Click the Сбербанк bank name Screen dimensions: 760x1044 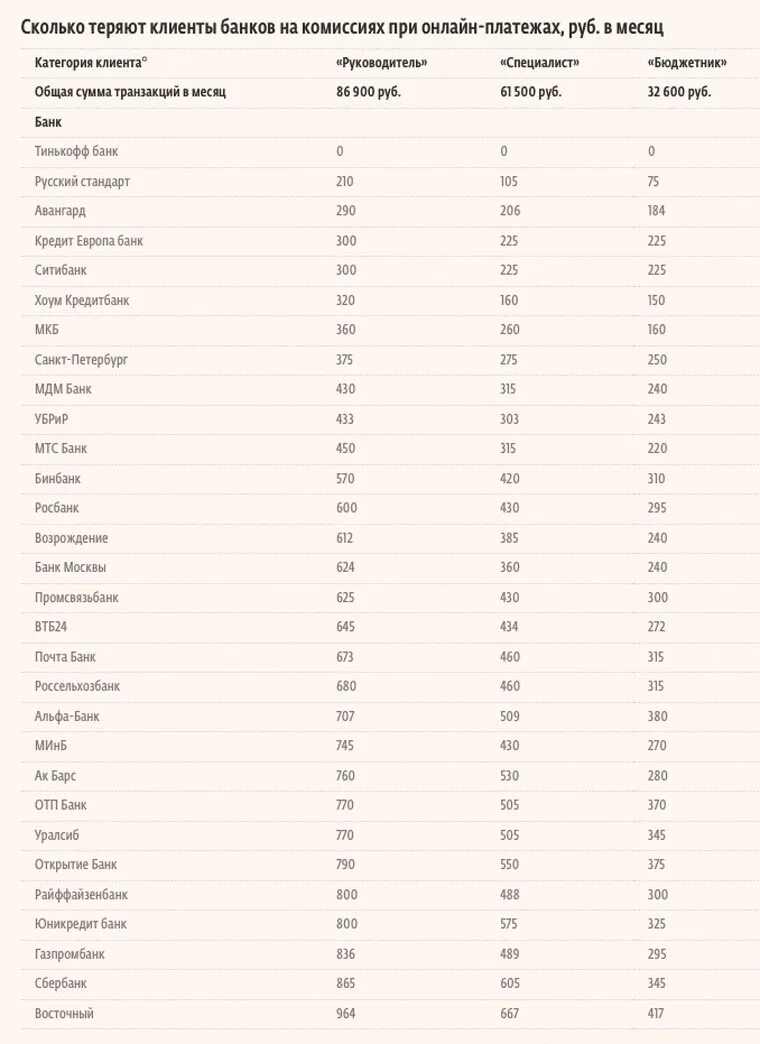coord(61,983)
